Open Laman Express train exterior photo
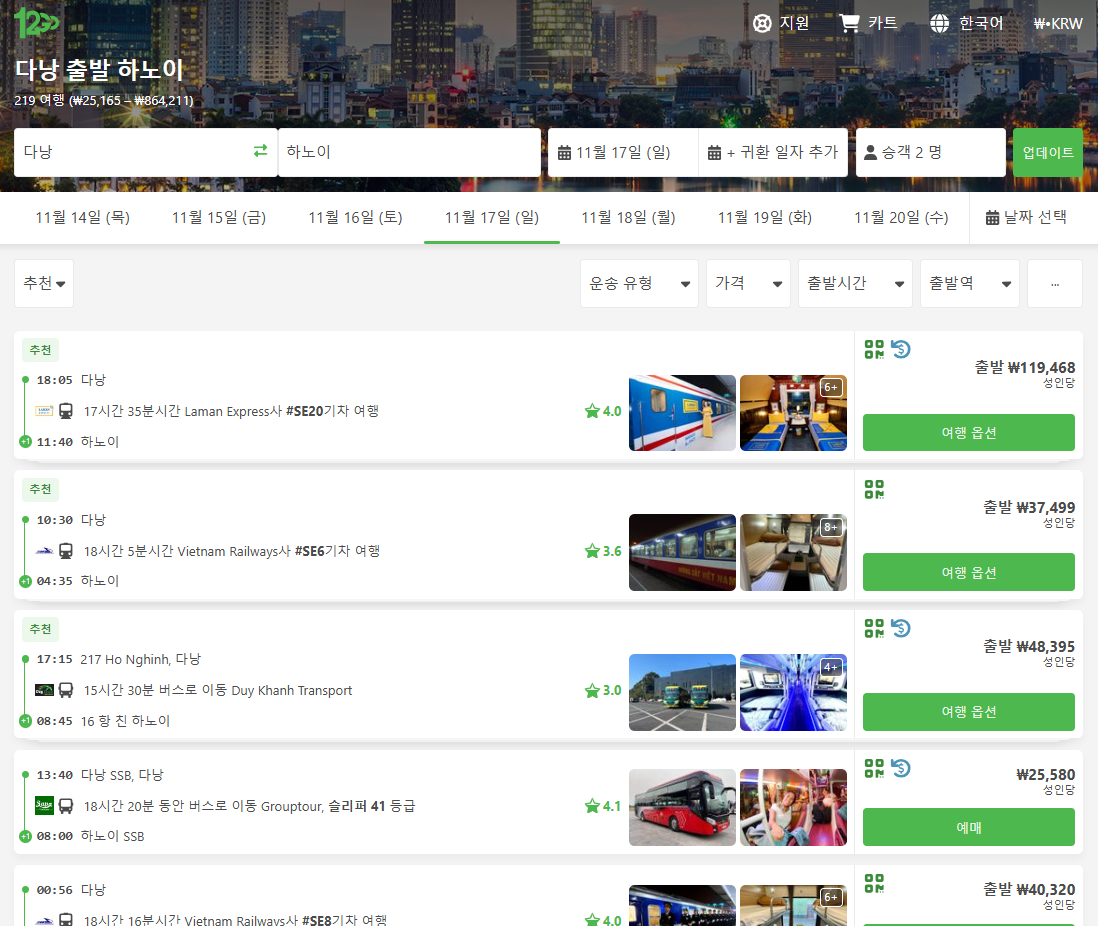The height and width of the screenshot is (926, 1098). 682,413
